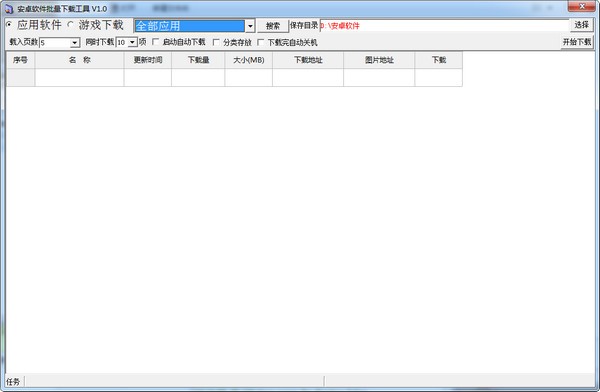Sort by the 名称 column header
This screenshot has height=392, width=600.
pyautogui.click(x=79, y=60)
